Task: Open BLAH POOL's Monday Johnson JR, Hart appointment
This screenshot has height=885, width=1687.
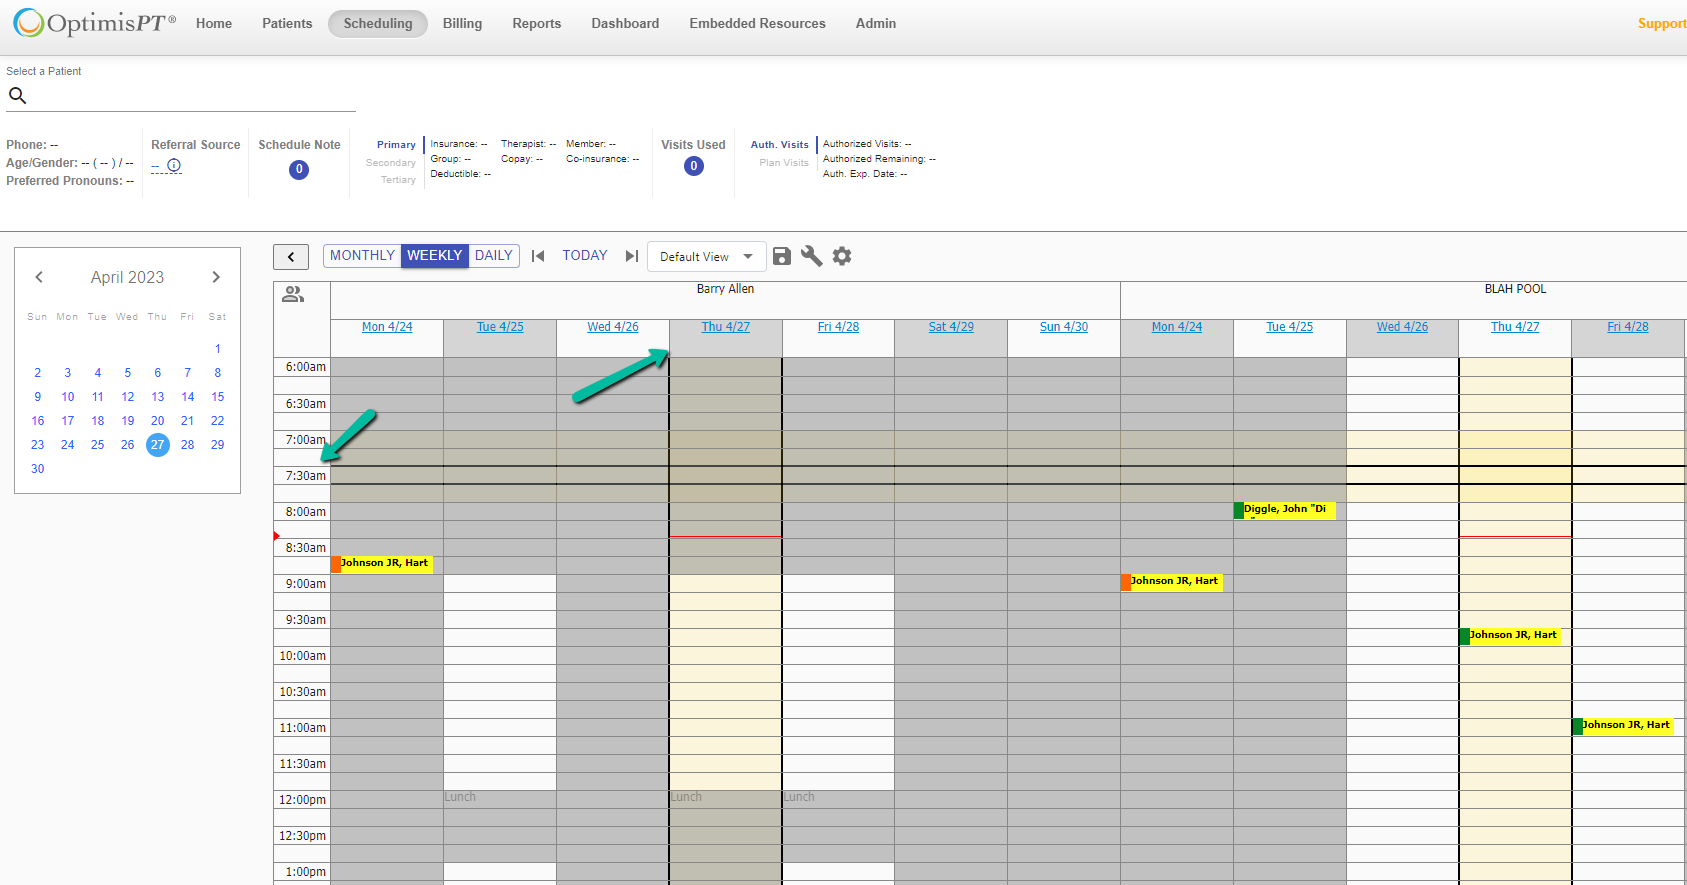Action: [1172, 582]
